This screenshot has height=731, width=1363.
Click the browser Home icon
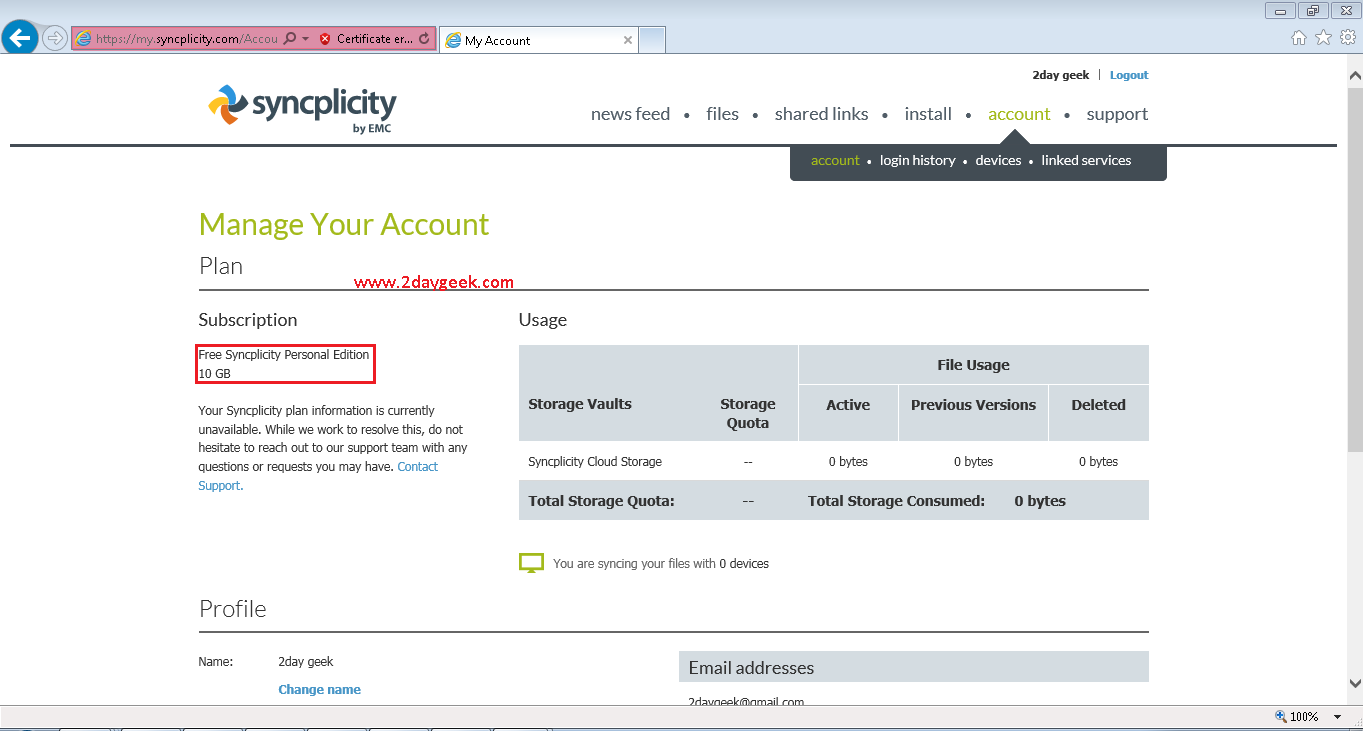(1298, 38)
